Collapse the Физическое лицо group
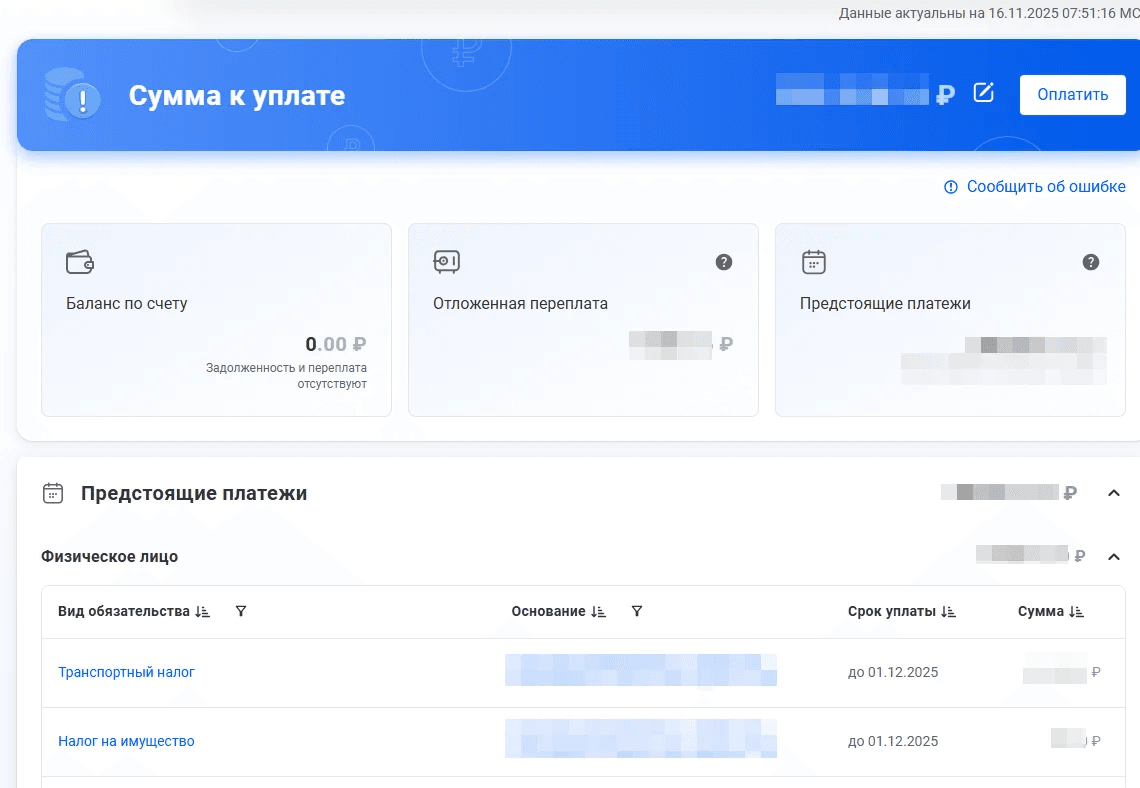 [x=1113, y=557]
